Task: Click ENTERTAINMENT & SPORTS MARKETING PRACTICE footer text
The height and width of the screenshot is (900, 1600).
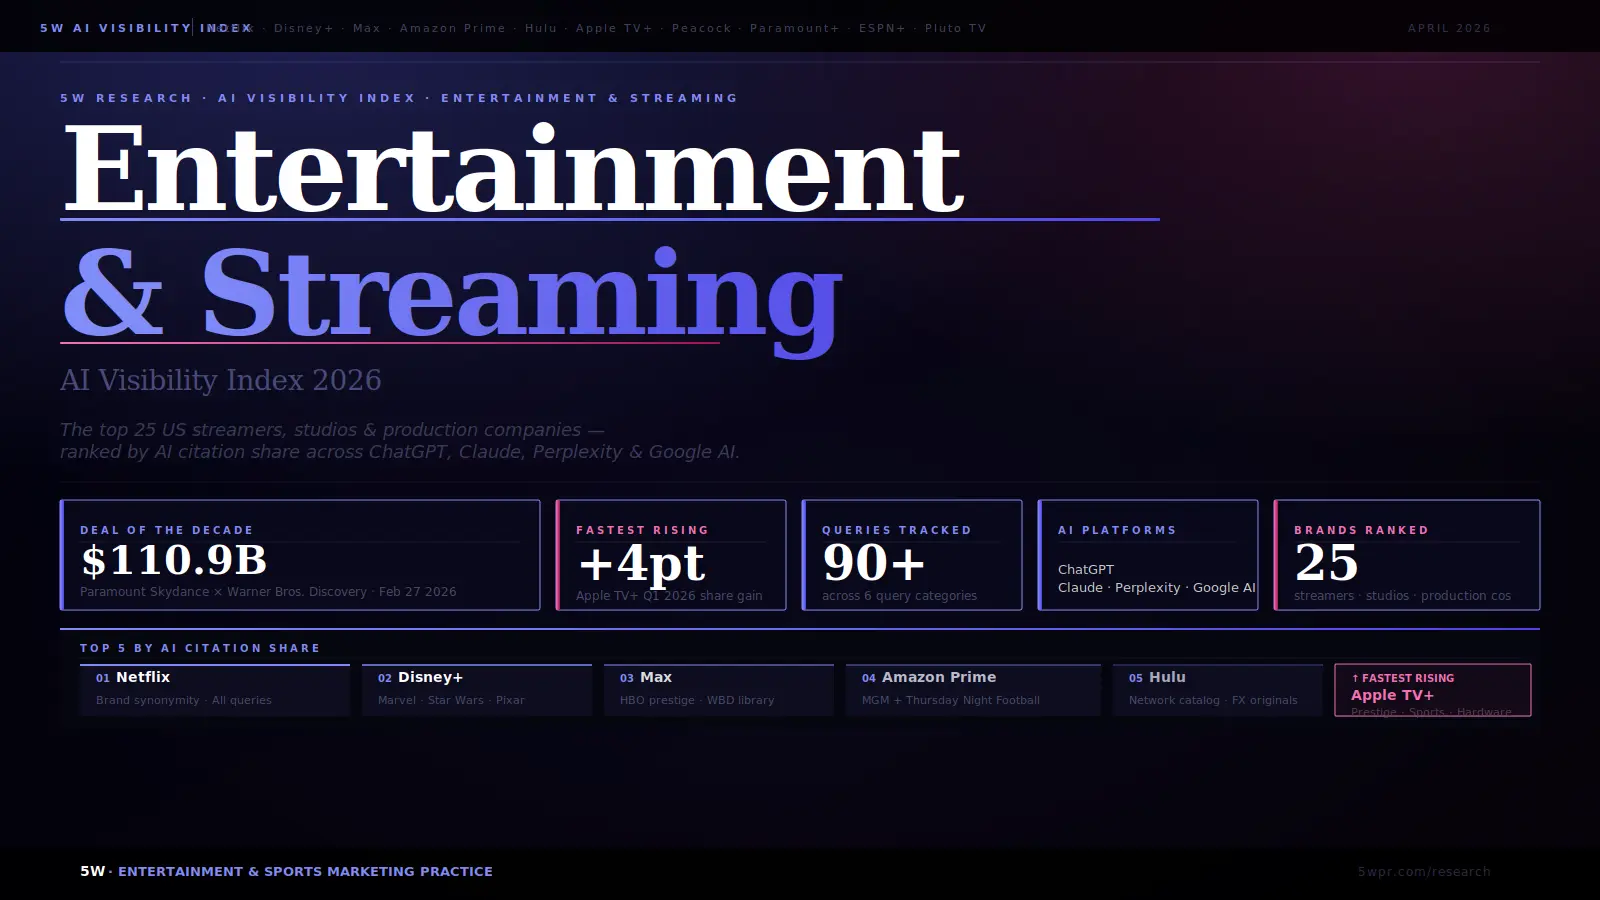Action: [305, 872]
